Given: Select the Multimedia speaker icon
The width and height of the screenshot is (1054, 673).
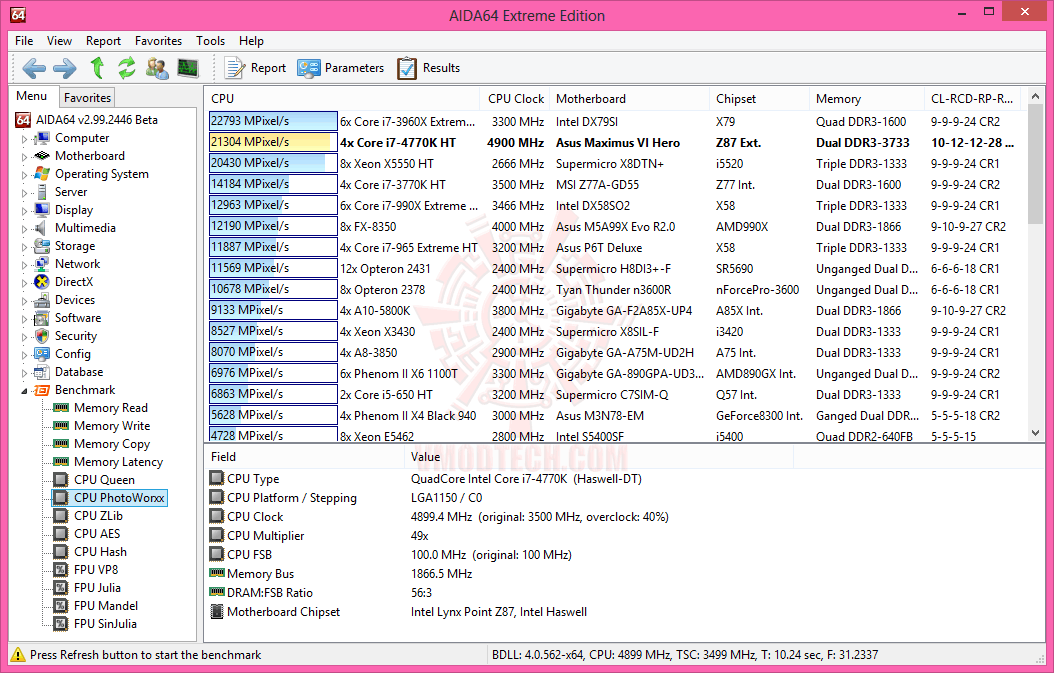Looking at the screenshot, I should tap(42, 228).
